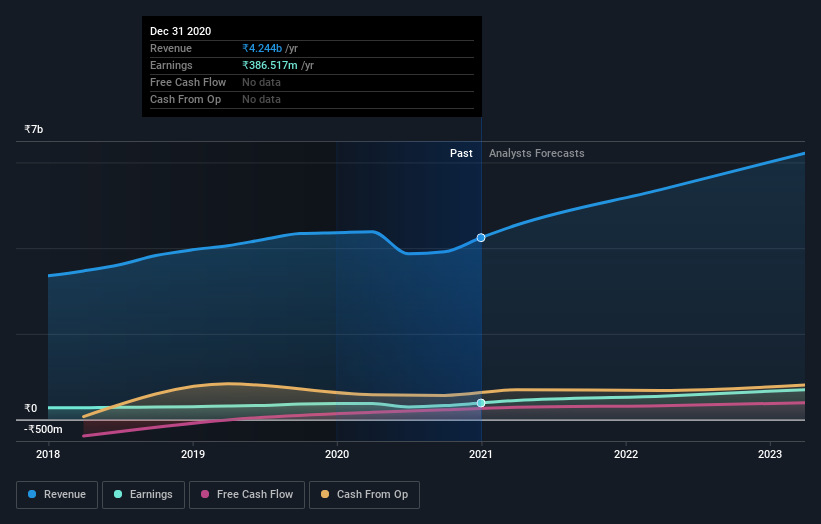Screen dimensions: 821x524
Task: Click the 2021 x-axis label
Action: click(x=481, y=454)
